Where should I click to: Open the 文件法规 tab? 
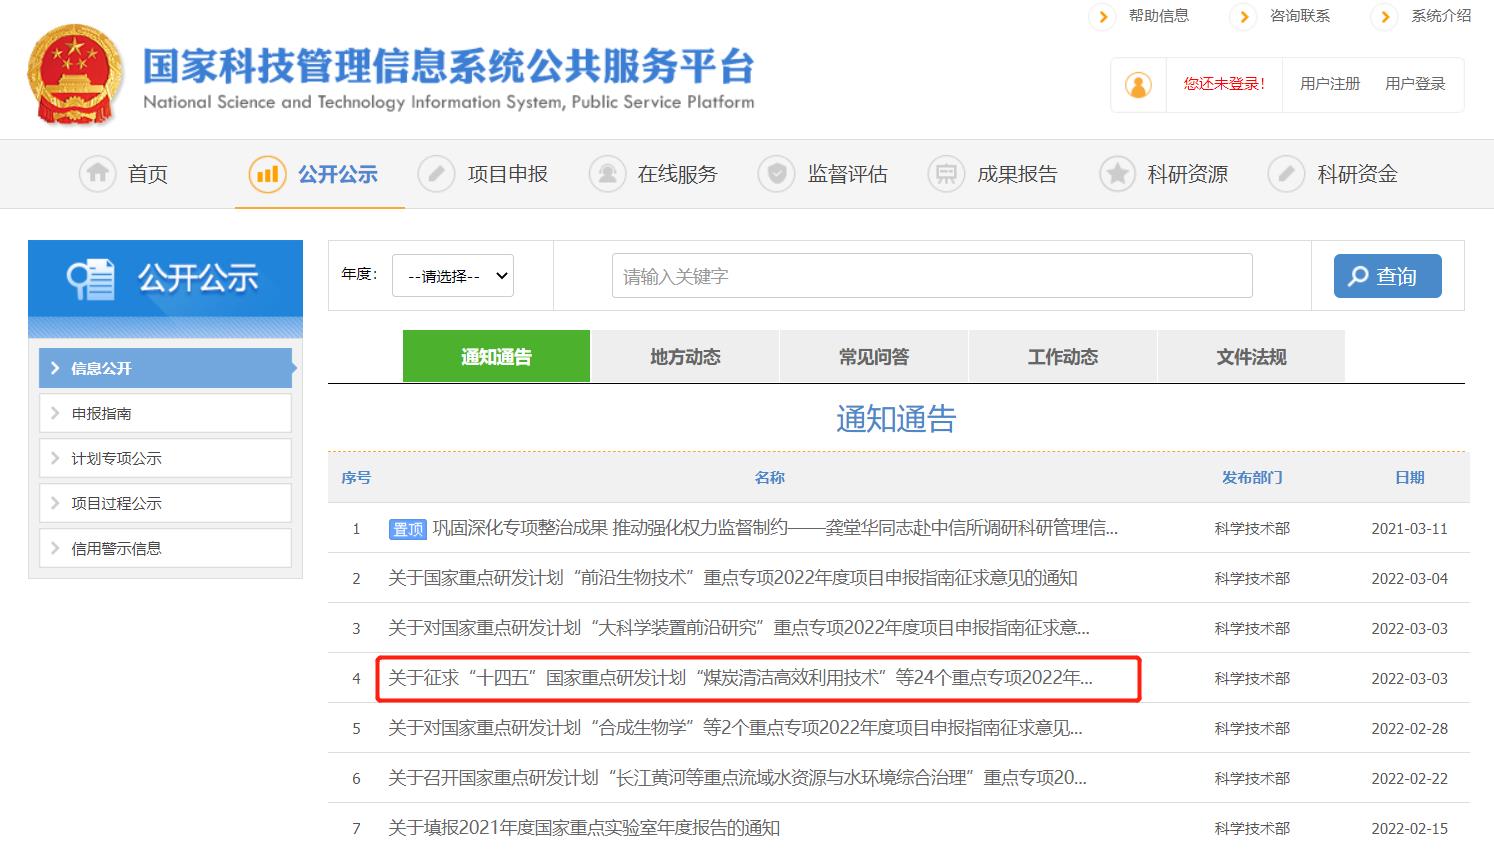pos(1251,356)
